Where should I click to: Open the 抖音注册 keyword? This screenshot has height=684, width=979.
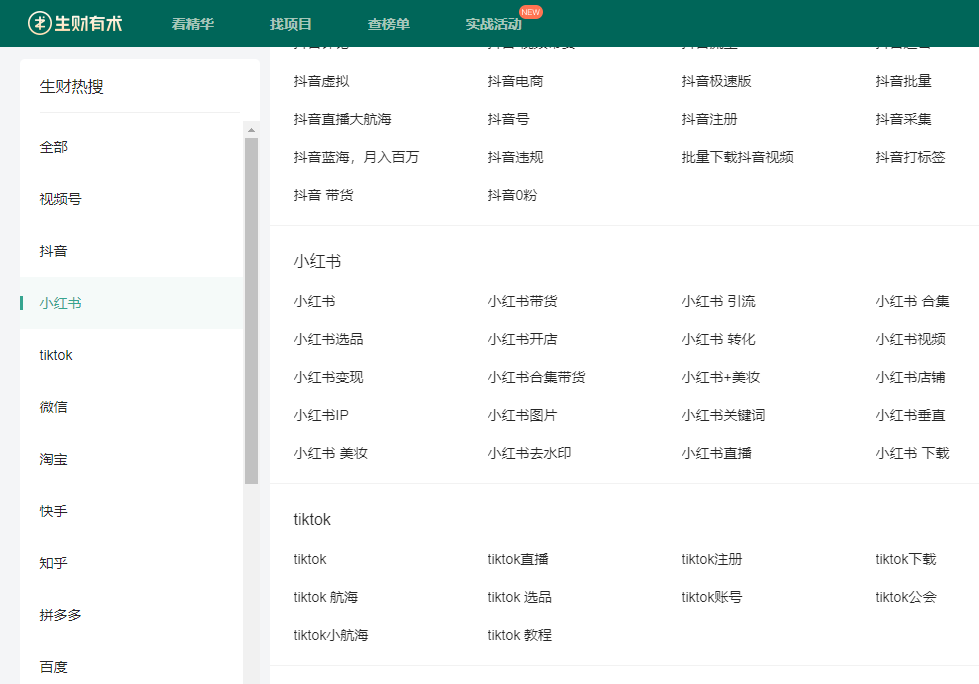point(710,119)
